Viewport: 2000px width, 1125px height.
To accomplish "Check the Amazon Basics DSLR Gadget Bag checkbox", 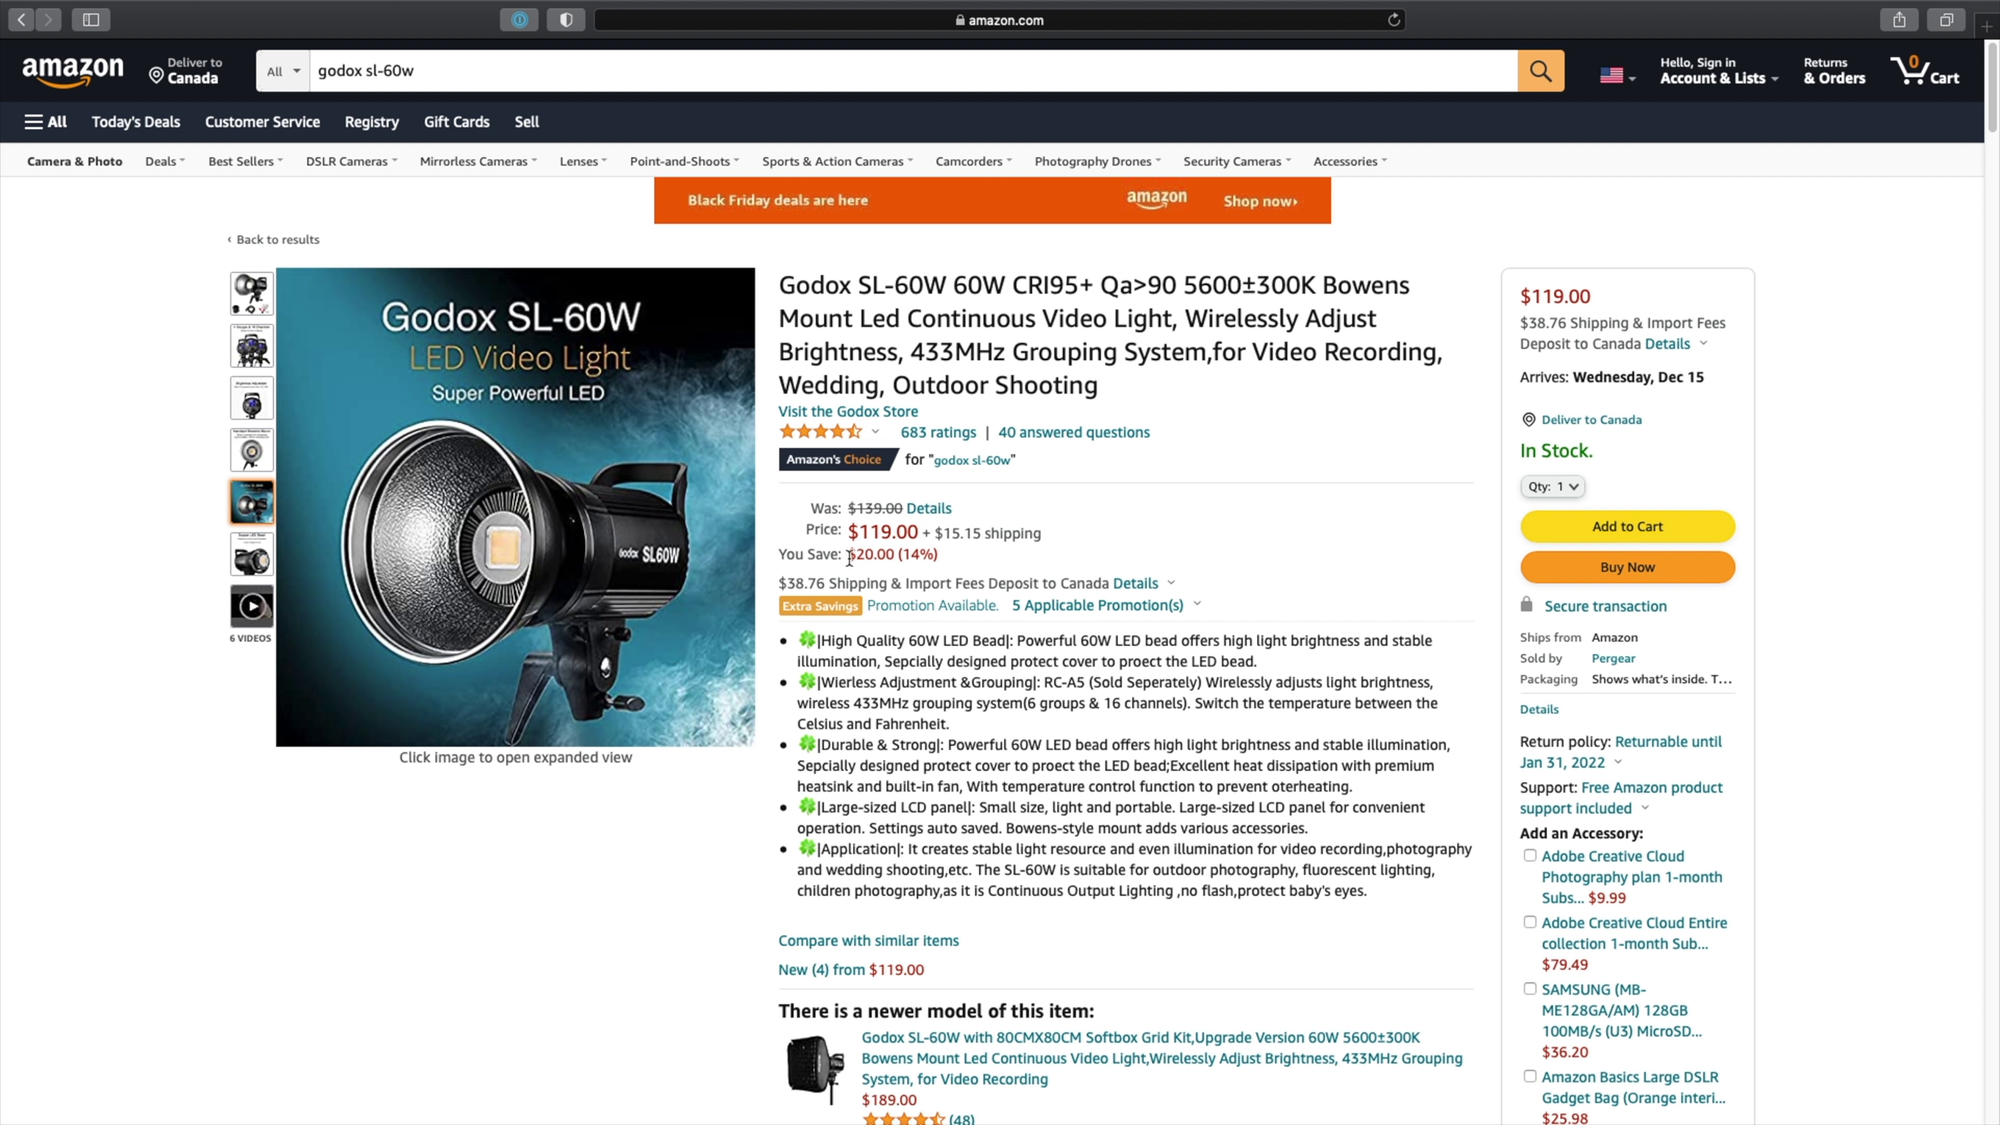I will 1529,1077.
